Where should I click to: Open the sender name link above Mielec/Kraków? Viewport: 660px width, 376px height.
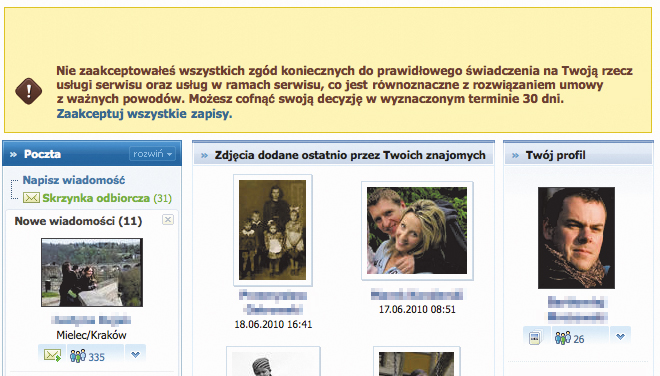point(91,321)
